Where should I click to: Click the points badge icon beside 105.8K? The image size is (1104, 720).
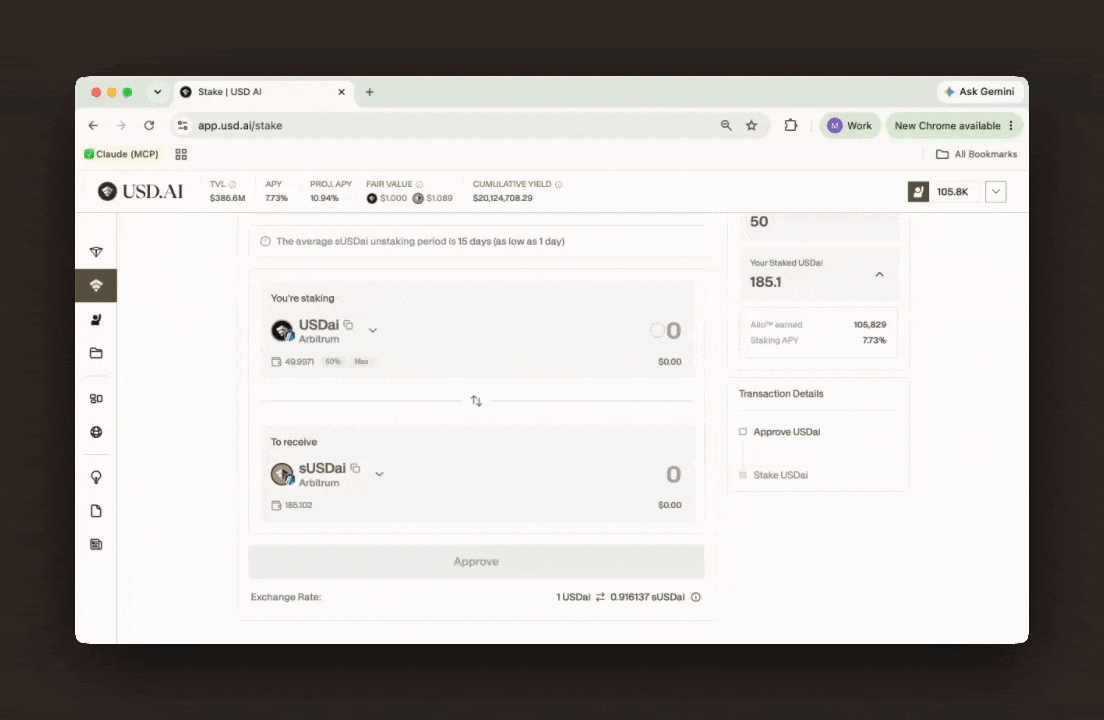pos(918,191)
